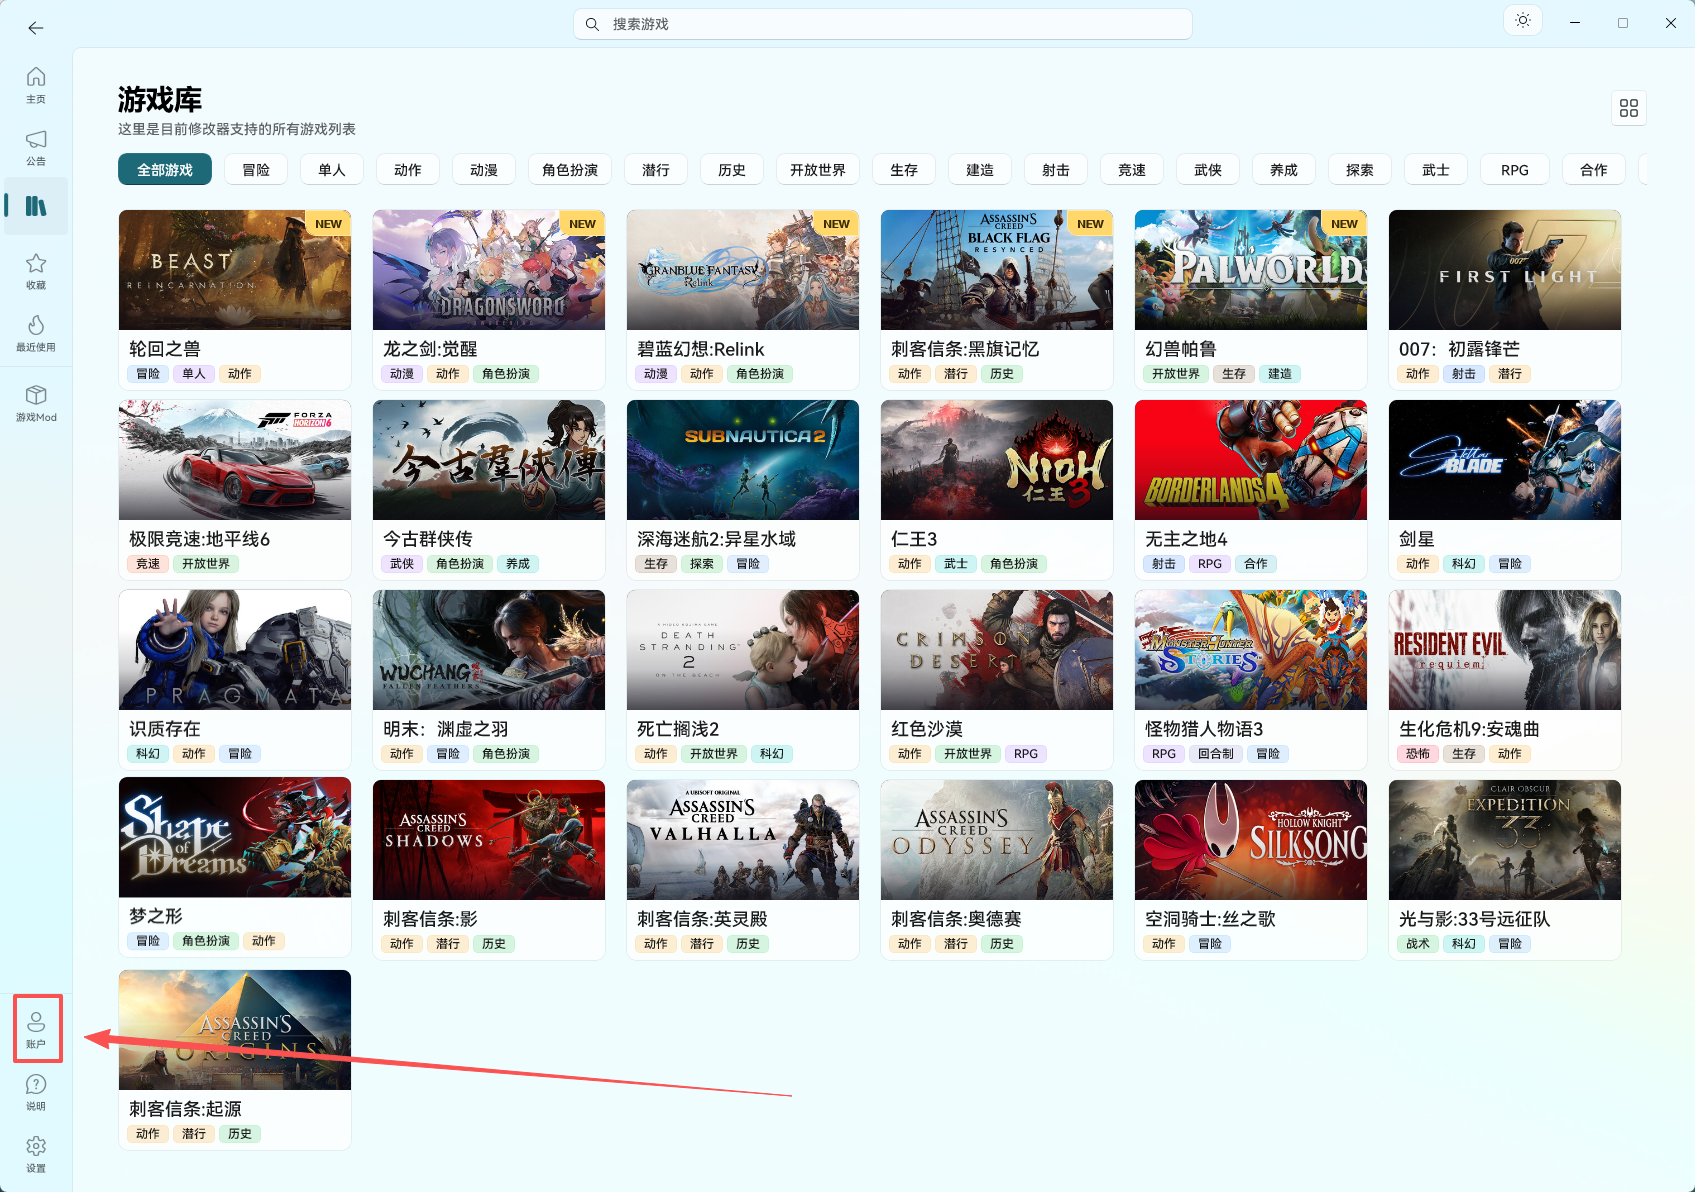
Task: Open the 光与影:33号远征队 cover
Action: [x=1505, y=840]
